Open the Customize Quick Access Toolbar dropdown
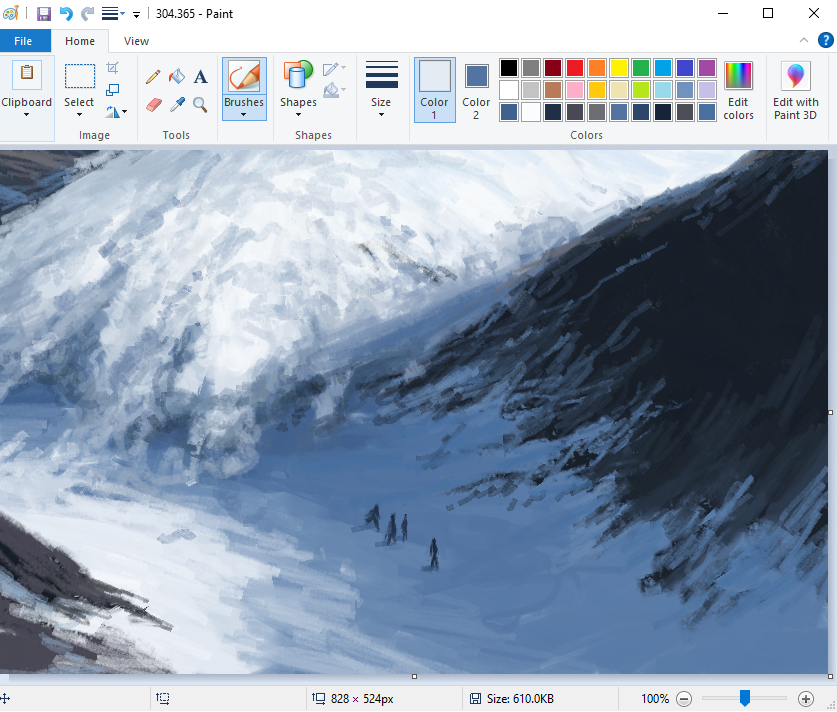837x712 pixels. tap(136, 15)
